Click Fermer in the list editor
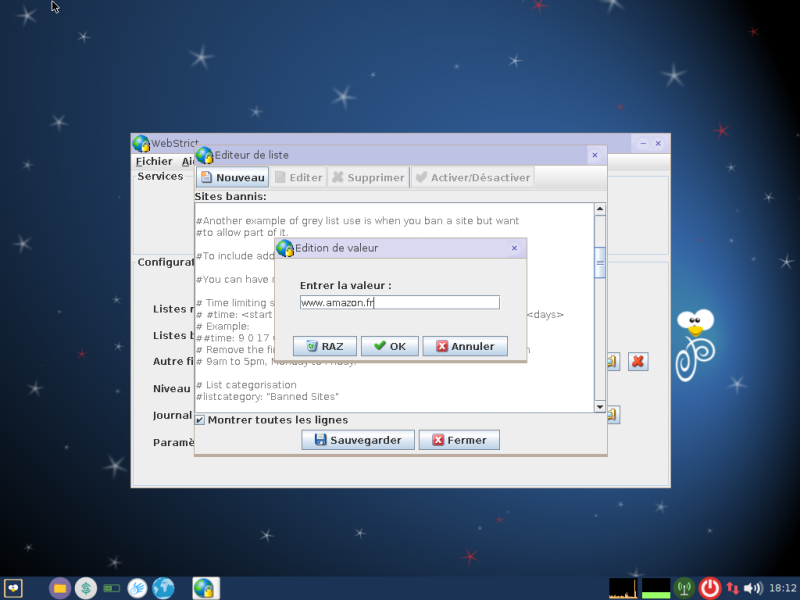 click(459, 440)
